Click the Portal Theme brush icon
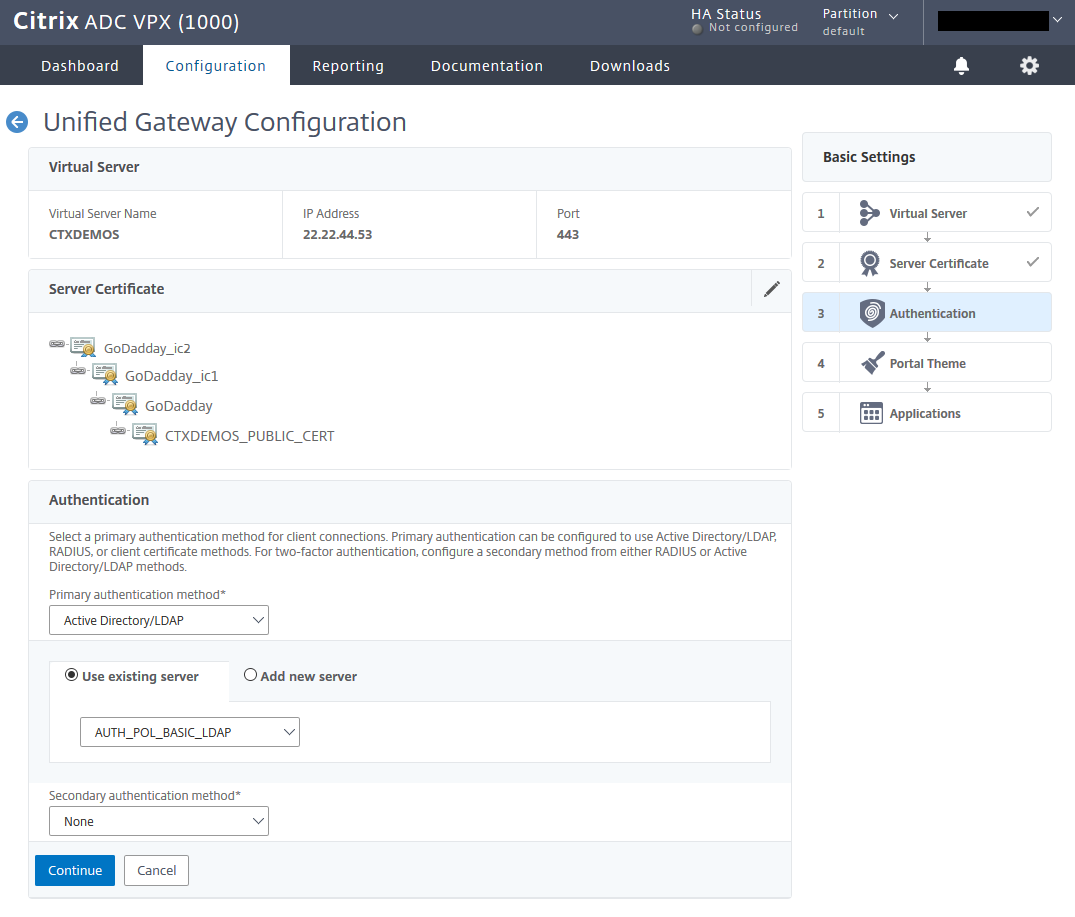This screenshot has height=917, width=1075. (872, 363)
